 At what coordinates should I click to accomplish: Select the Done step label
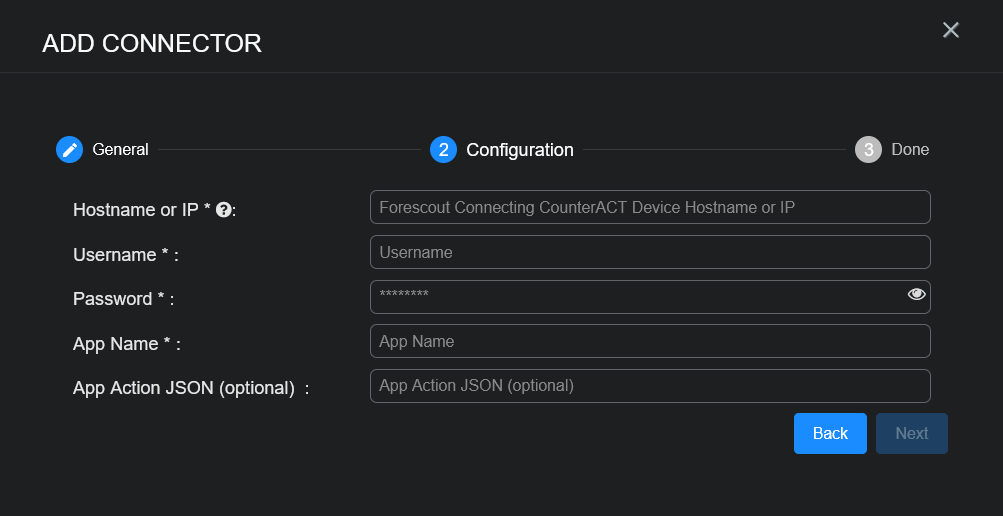[x=910, y=150]
